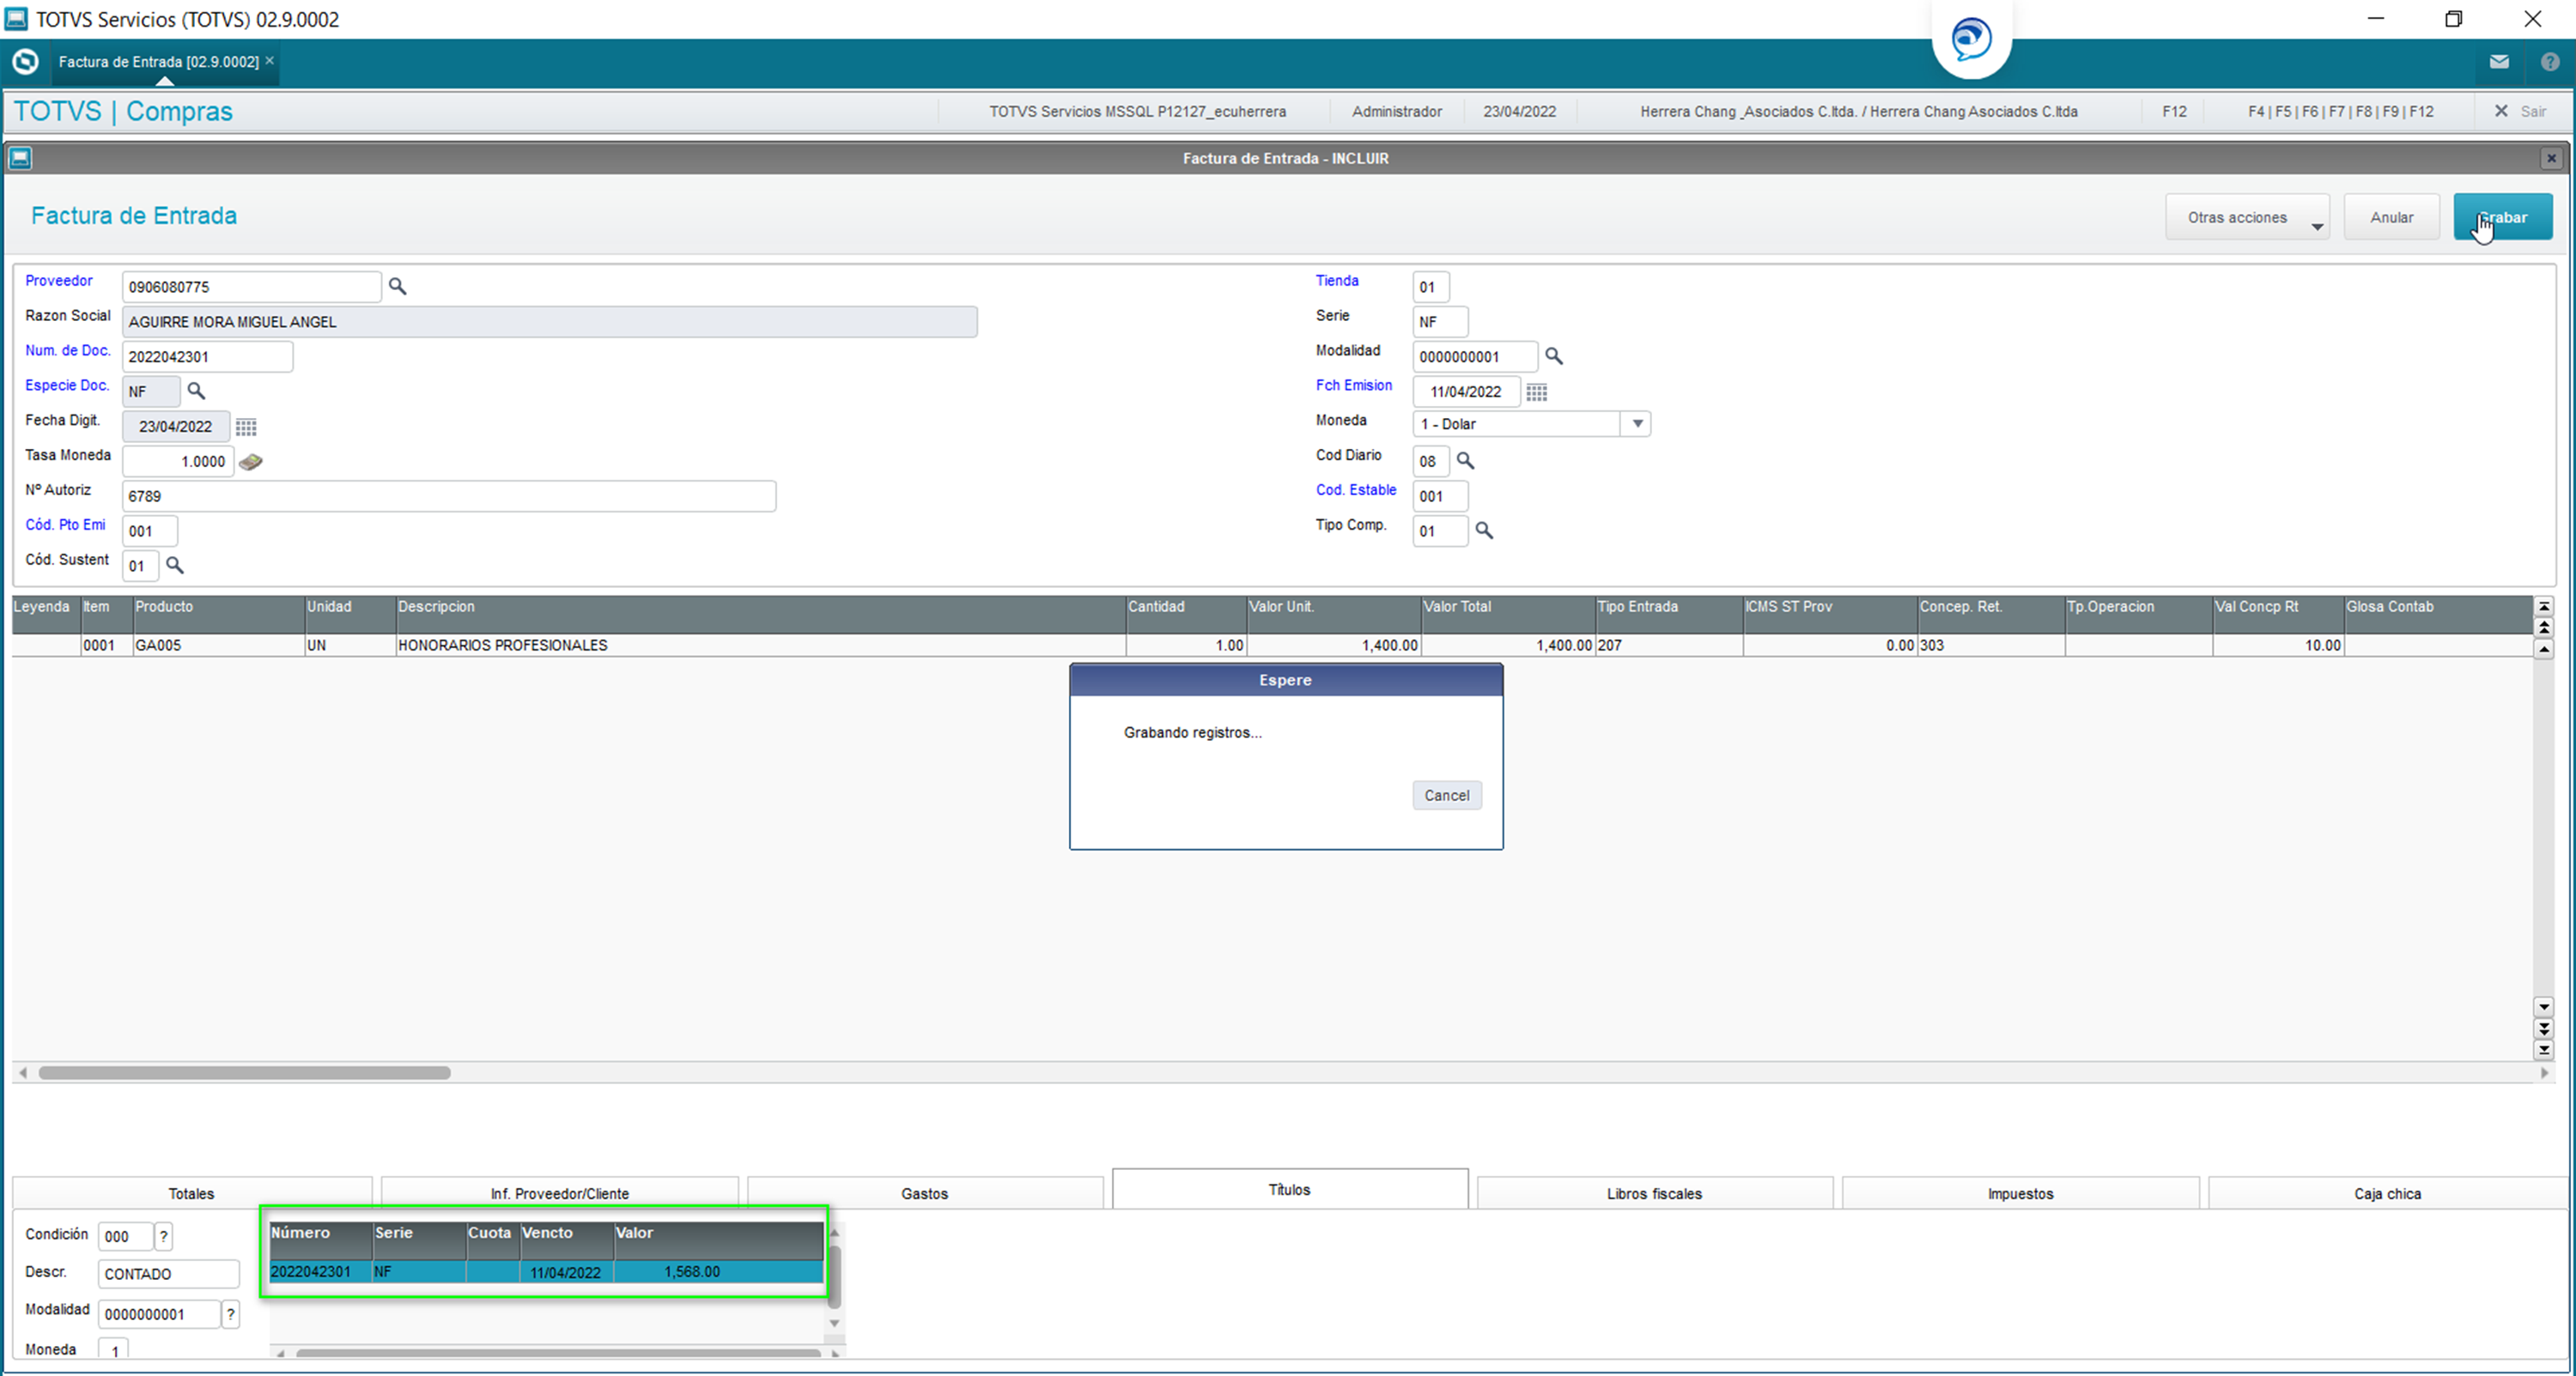Expand the Otras acciones dropdown
2576x1376 pixels.
[x=2247, y=218]
